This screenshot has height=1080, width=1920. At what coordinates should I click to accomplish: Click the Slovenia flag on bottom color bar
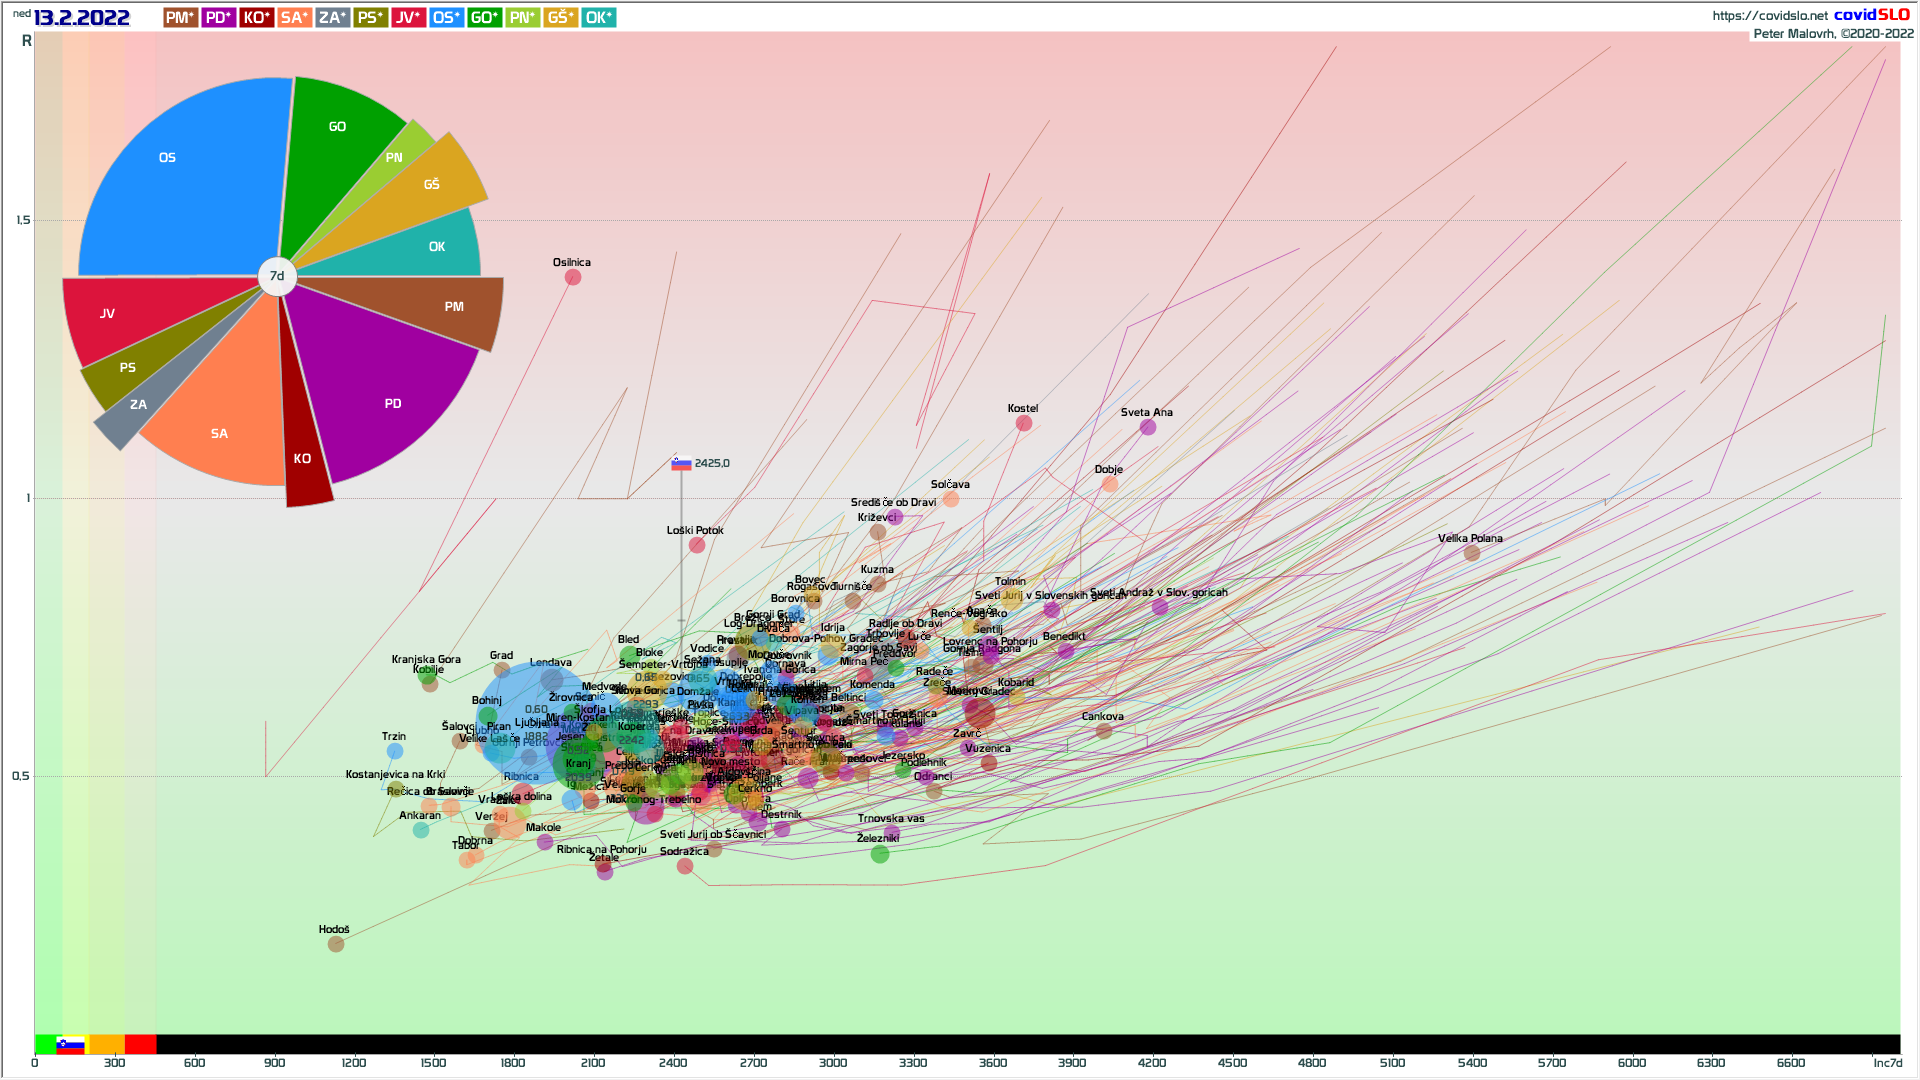[70, 1044]
